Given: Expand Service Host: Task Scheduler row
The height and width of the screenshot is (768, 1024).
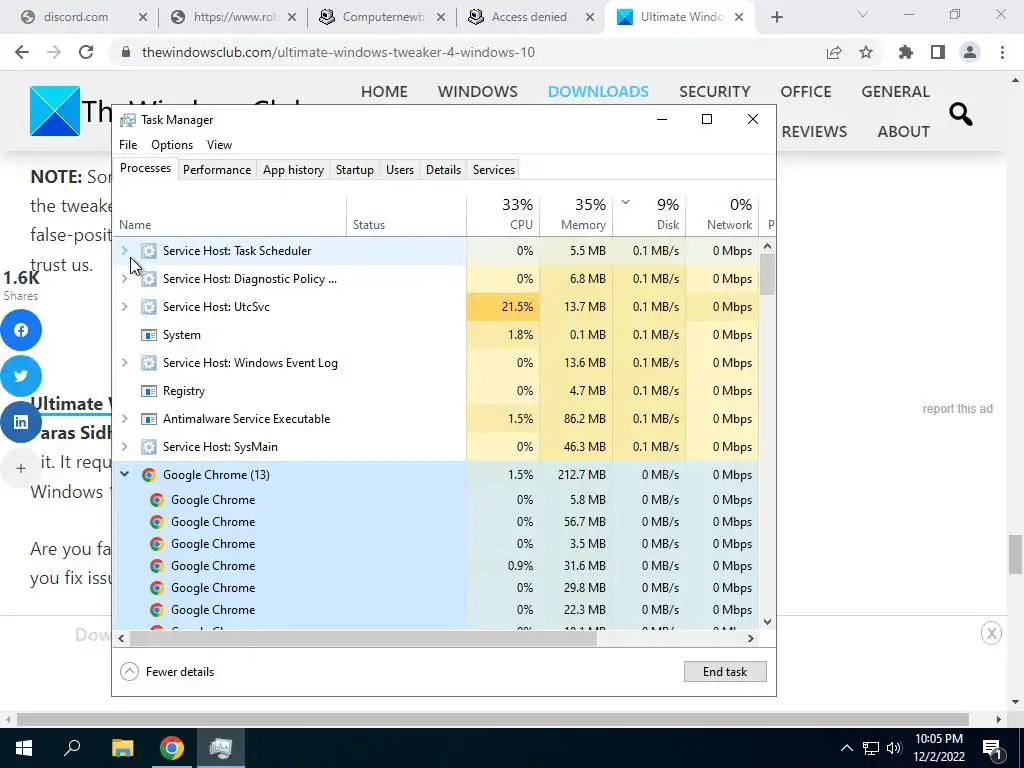Looking at the screenshot, I should (x=125, y=251).
